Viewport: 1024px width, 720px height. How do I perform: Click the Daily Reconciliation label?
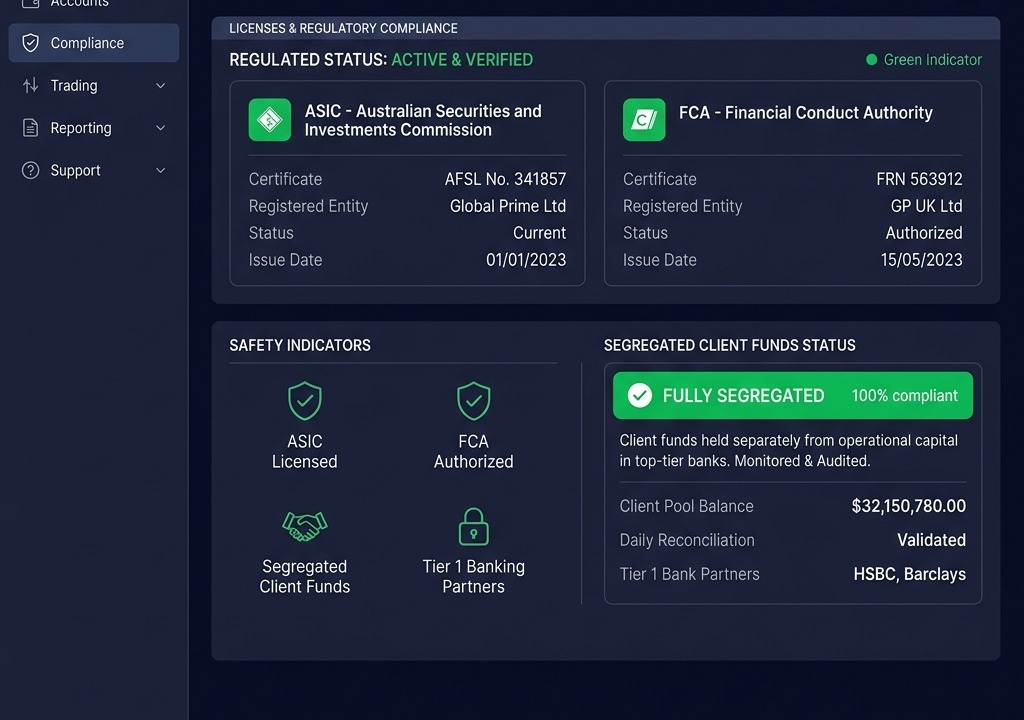pos(687,540)
